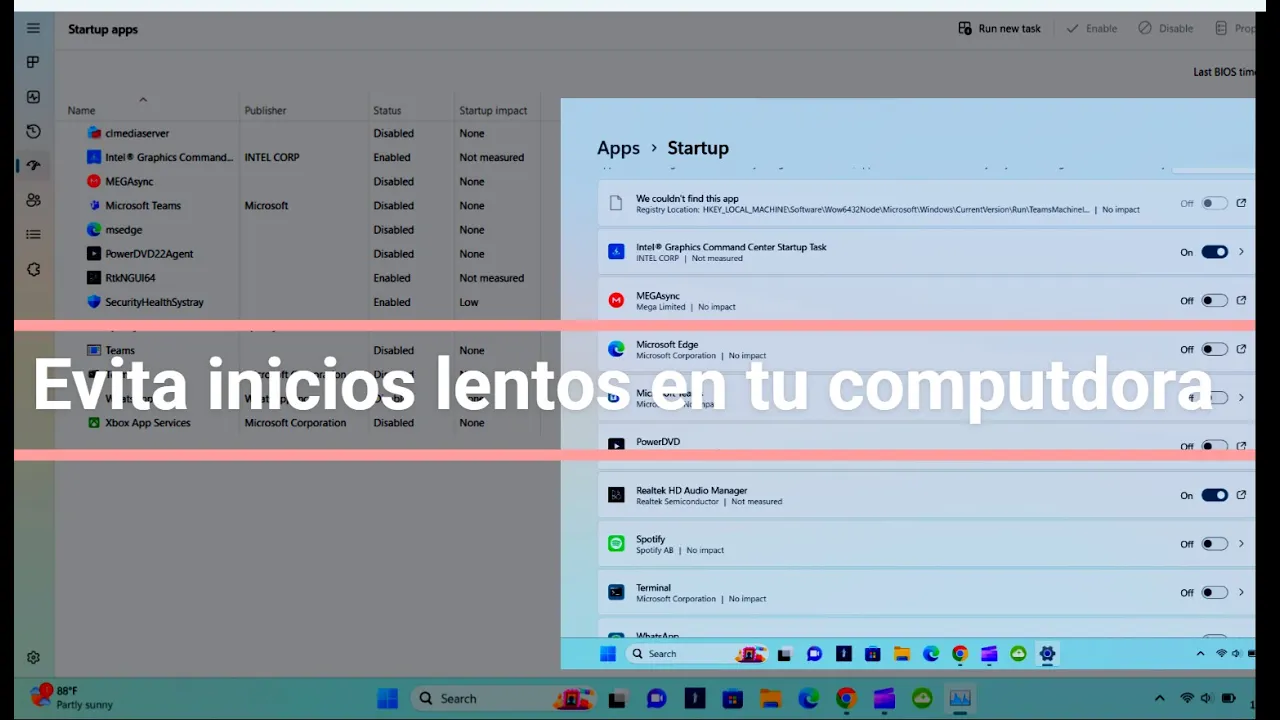Click Settings gear icon in inner taskbar
This screenshot has width=1280, height=720.
1047,654
